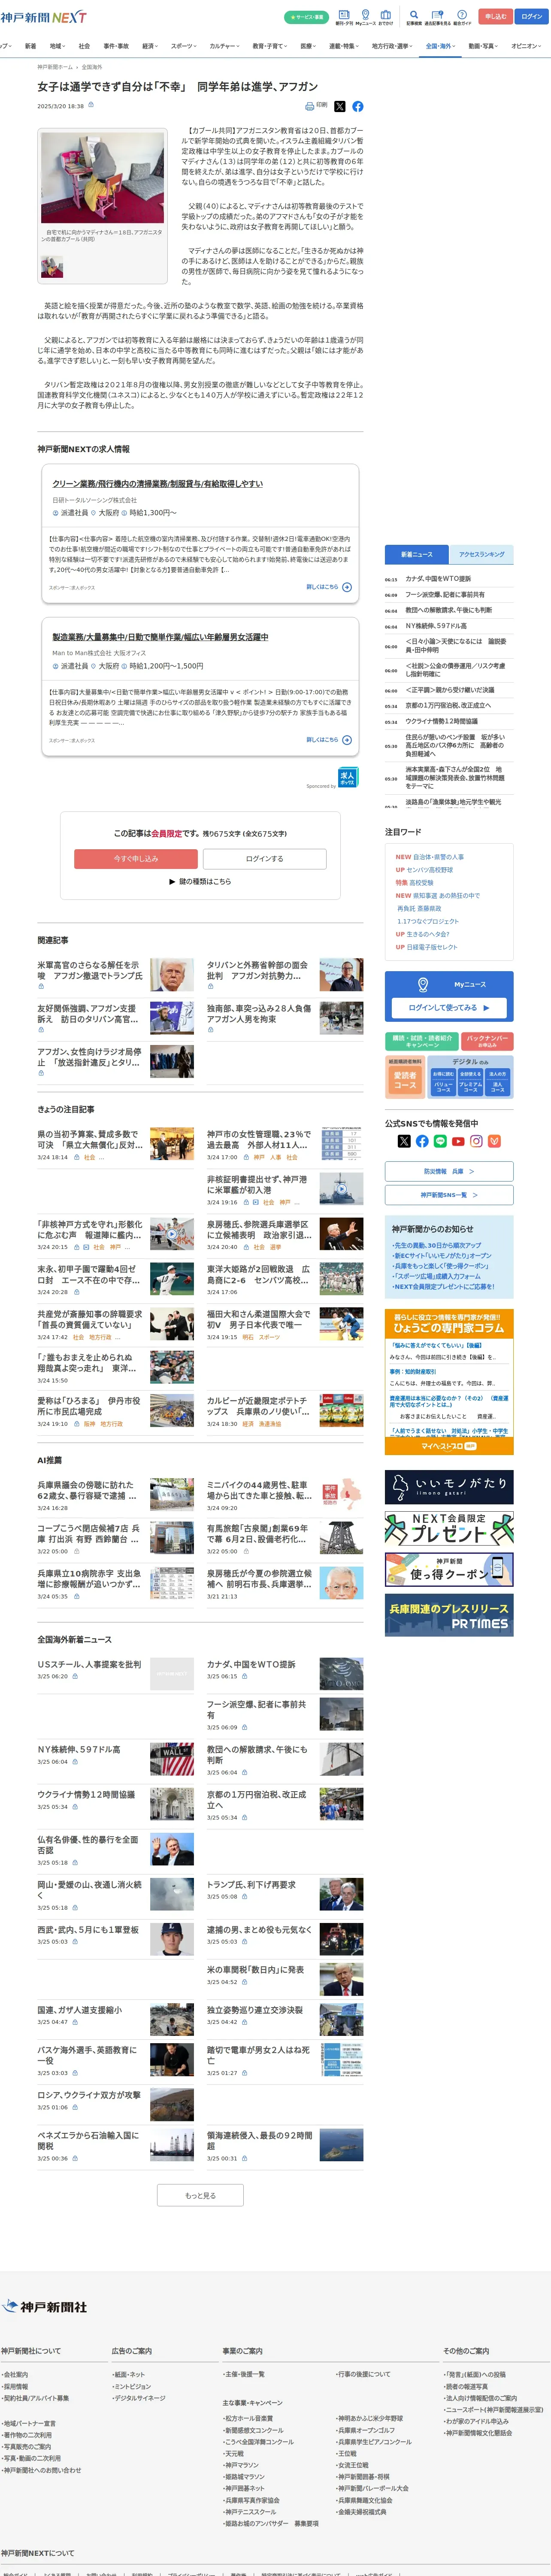Click green サービス・事業 button
This screenshot has width=551, height=2576.
306,17
